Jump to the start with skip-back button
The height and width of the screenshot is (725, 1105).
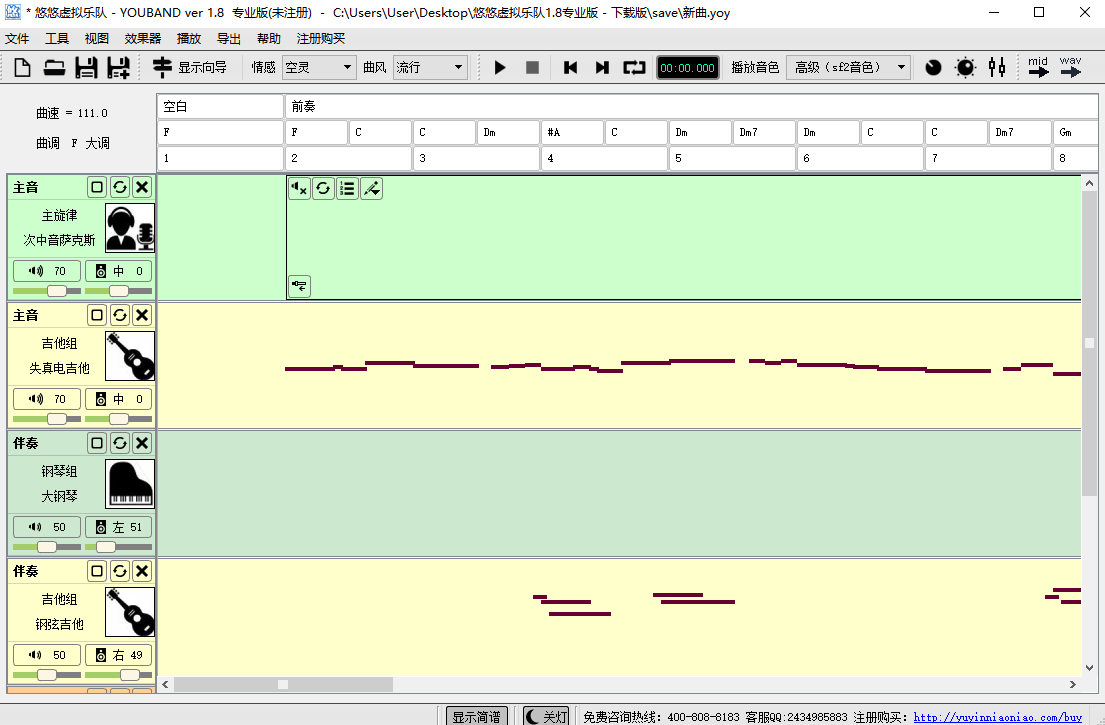571,68
